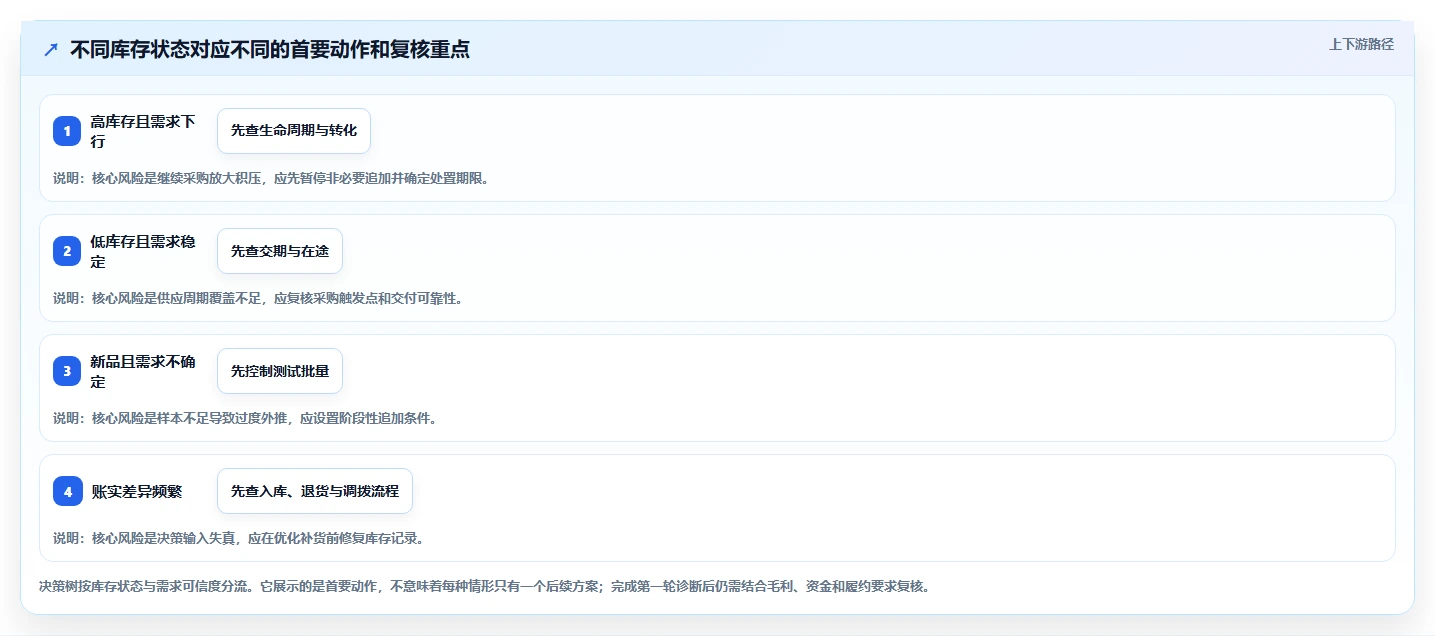Click the note about 决策输入失真

(239, 538)
